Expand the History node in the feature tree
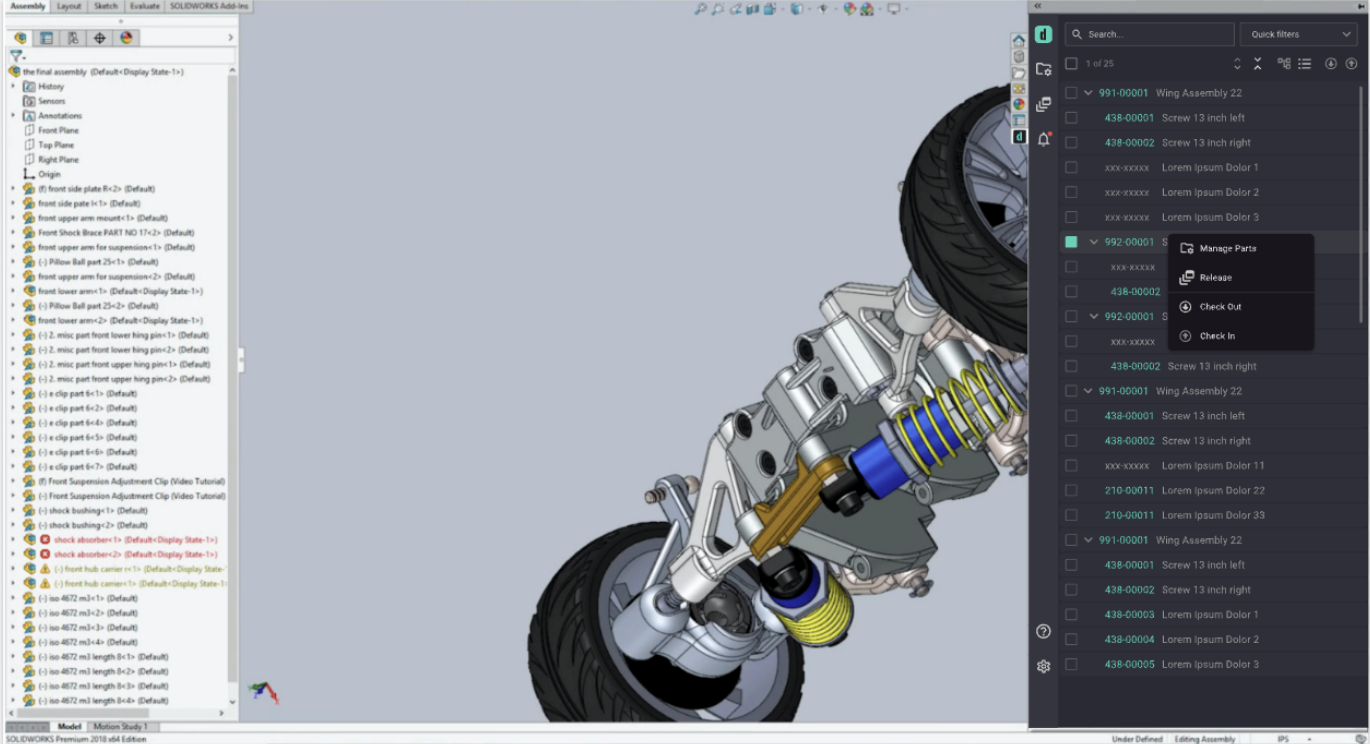1370x744 pixels. tap(14, 87)
